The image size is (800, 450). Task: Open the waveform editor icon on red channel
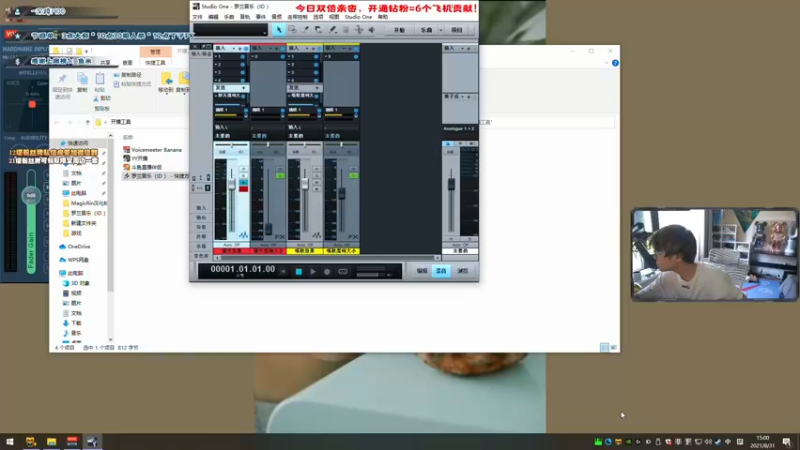[243, 236]
